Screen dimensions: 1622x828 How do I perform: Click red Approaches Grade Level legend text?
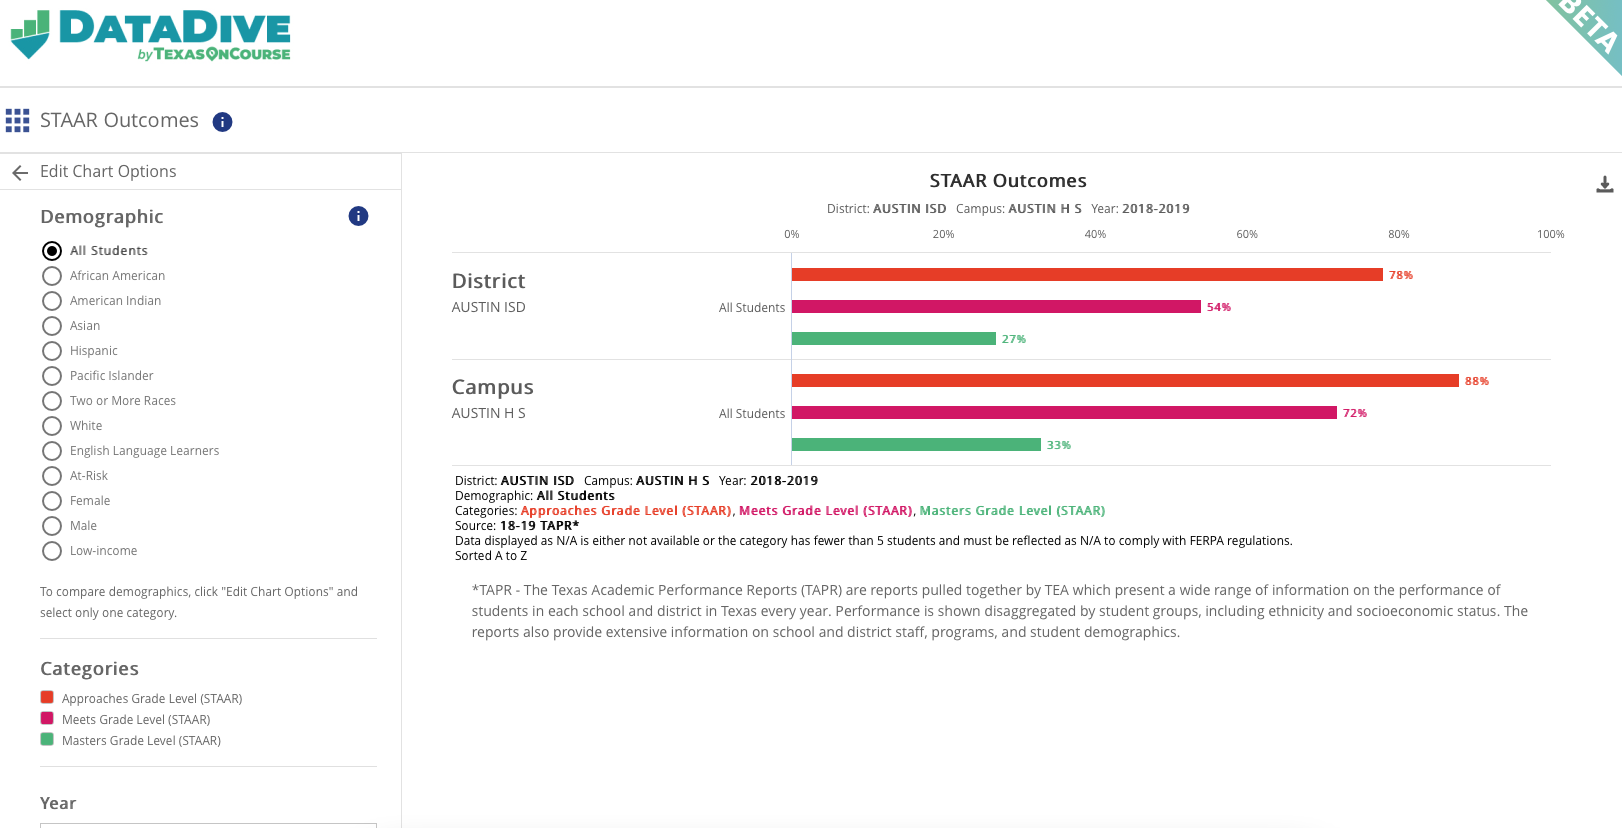(627, 511)
